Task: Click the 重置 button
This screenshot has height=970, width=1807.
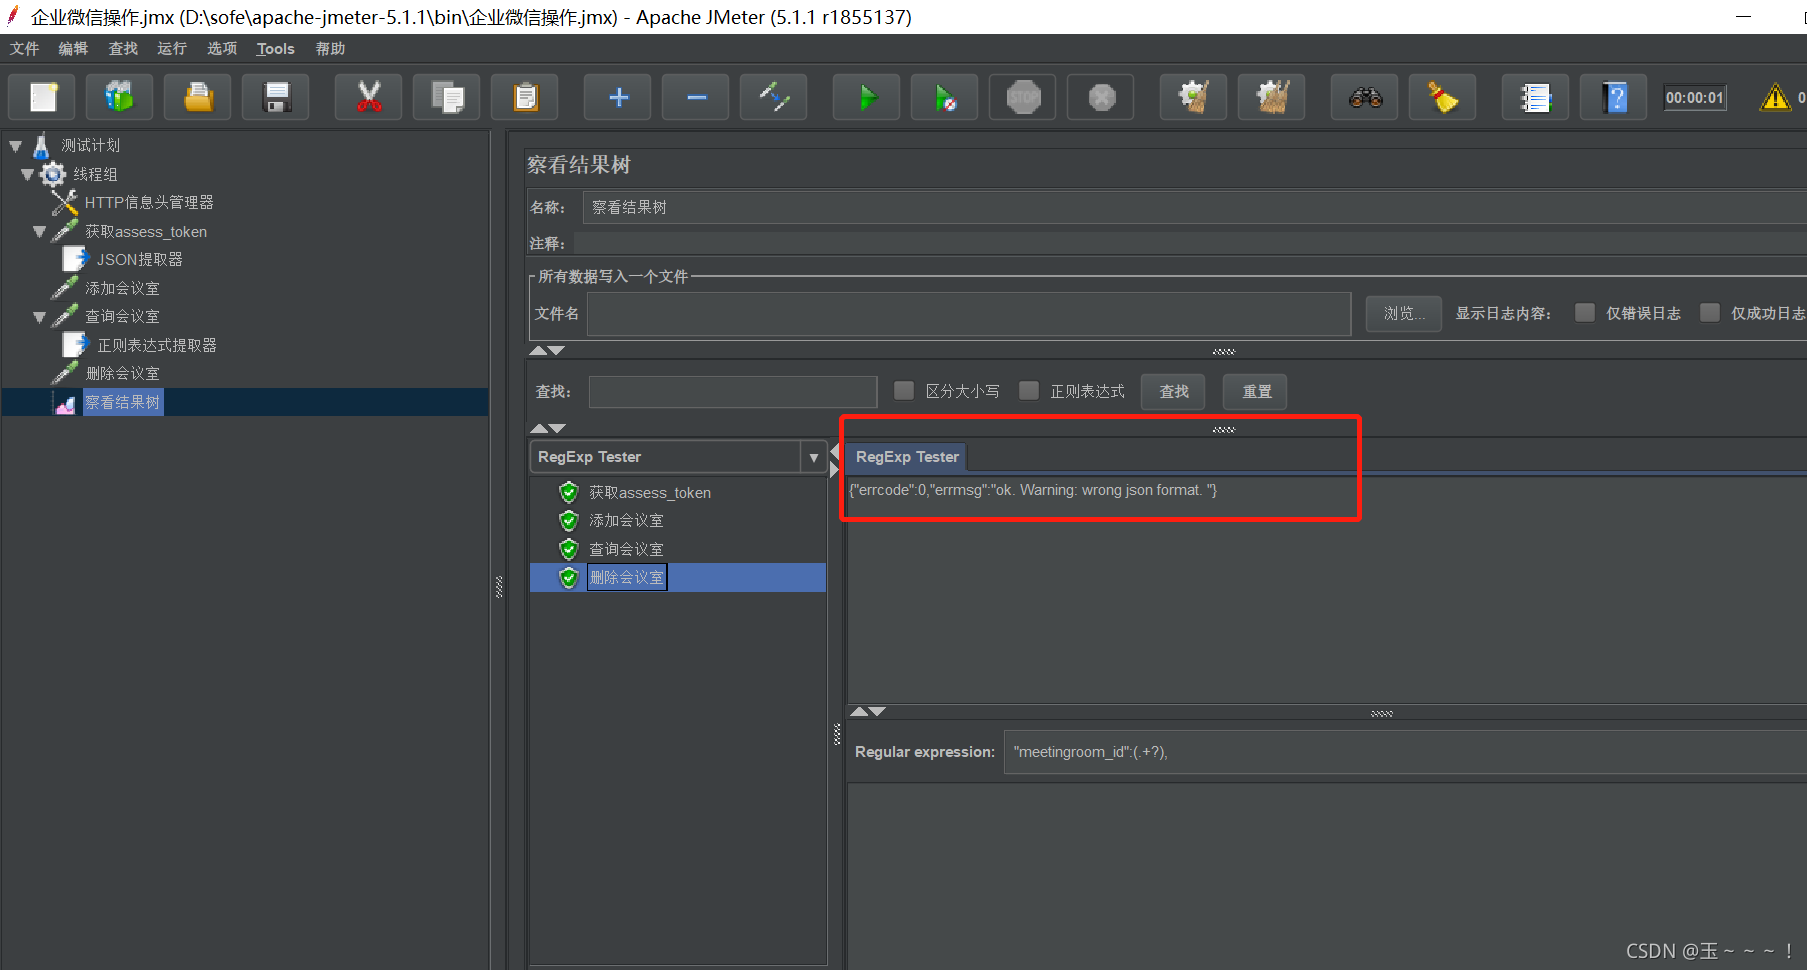Action: coord(1256,391)
